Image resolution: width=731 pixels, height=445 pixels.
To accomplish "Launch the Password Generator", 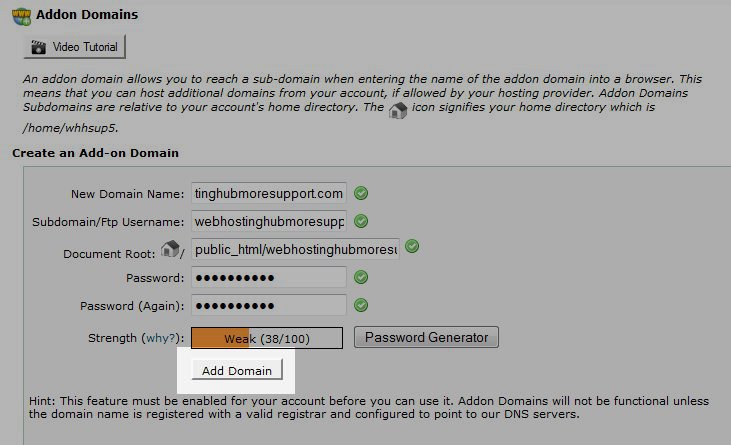I will pyautogui.click(x=426, y=337).
